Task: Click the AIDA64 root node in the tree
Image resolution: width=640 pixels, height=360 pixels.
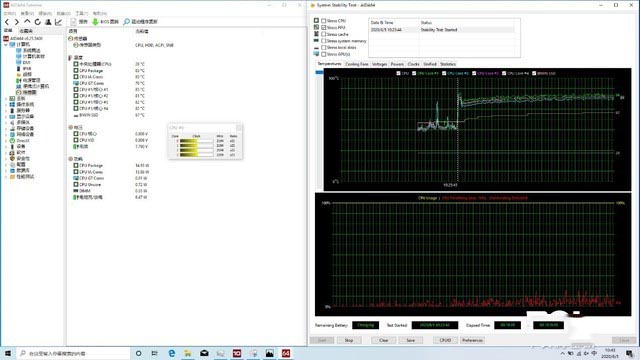Action: (x=23, y=38)
